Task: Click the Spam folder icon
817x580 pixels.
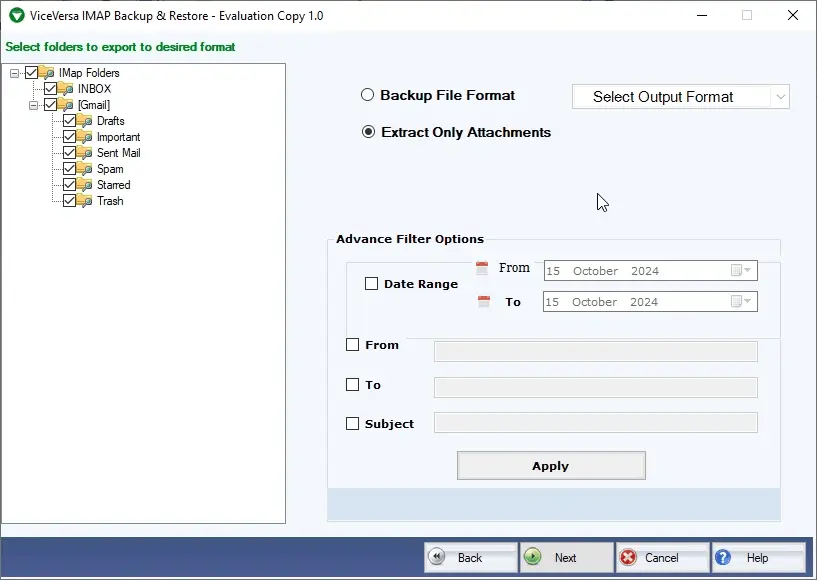Action: [84, 169]
